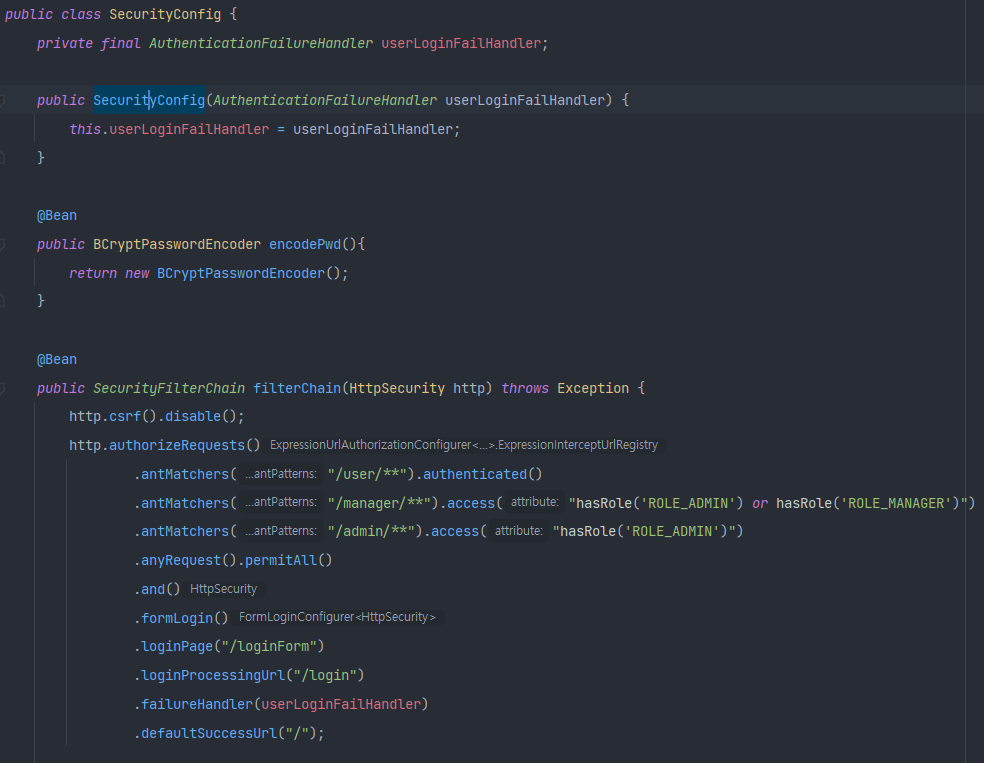This screenshot has height=763, width=984.
Task: Click SecurityConfig in the class declaration line
Action: click(x=165, y=14)
